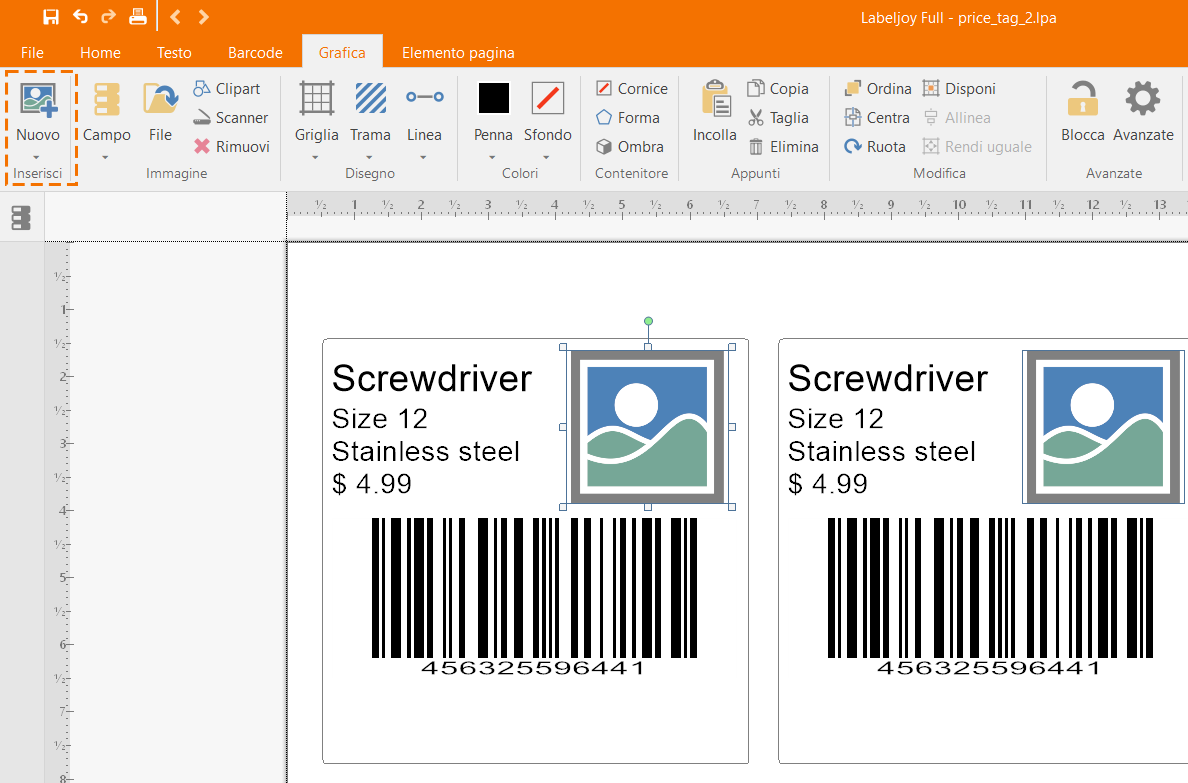Arrange elements with Disponi
This screenshot has width=1188, height=783.
pyautogui.click(x=958, y=89)
